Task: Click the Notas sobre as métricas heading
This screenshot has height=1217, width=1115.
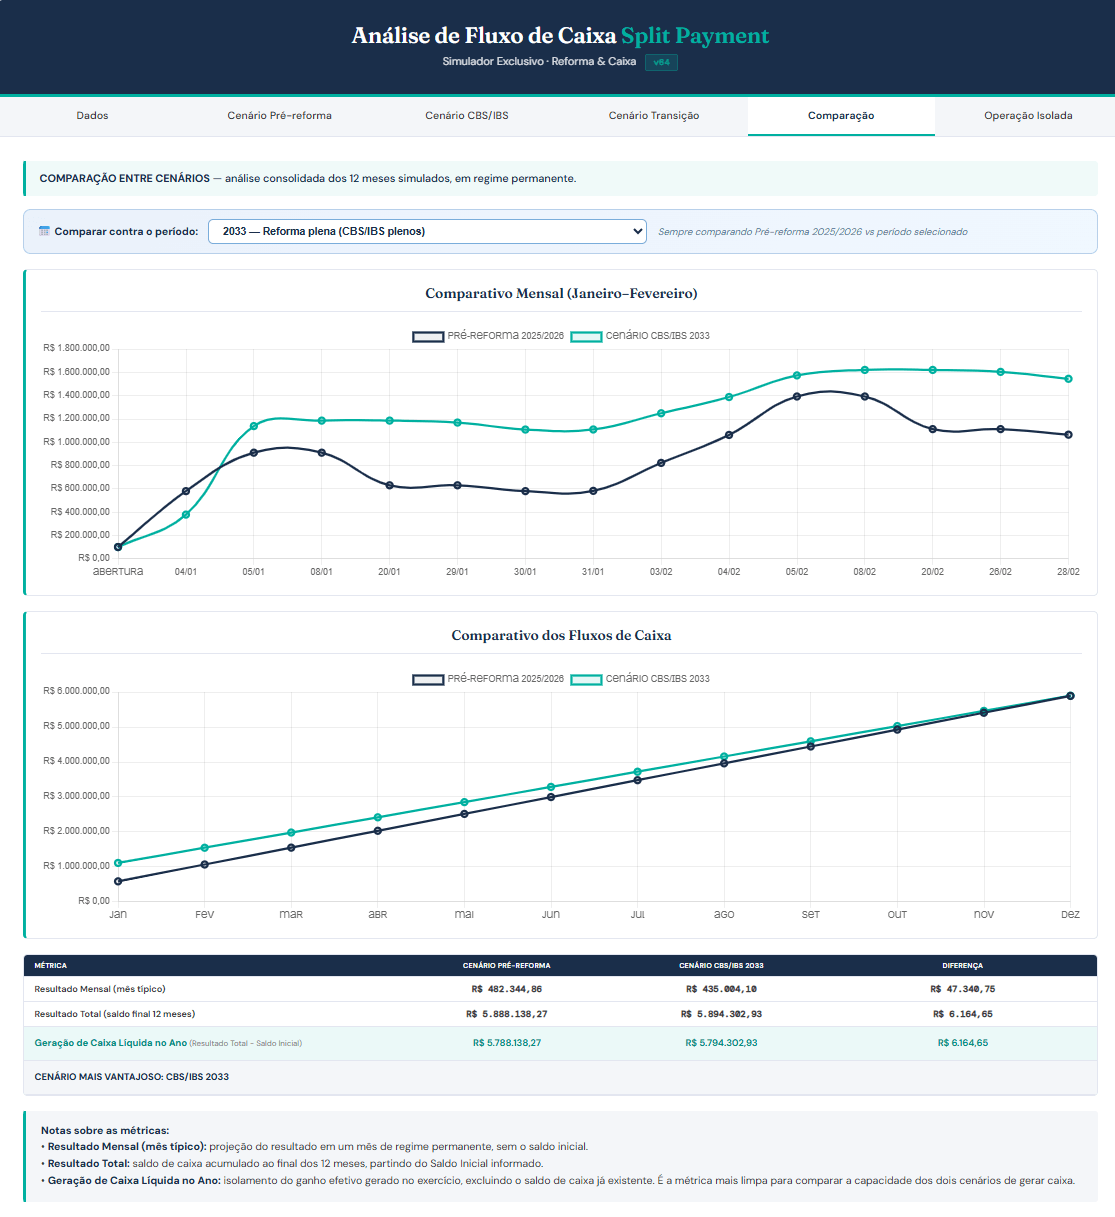Action: 105,1130
